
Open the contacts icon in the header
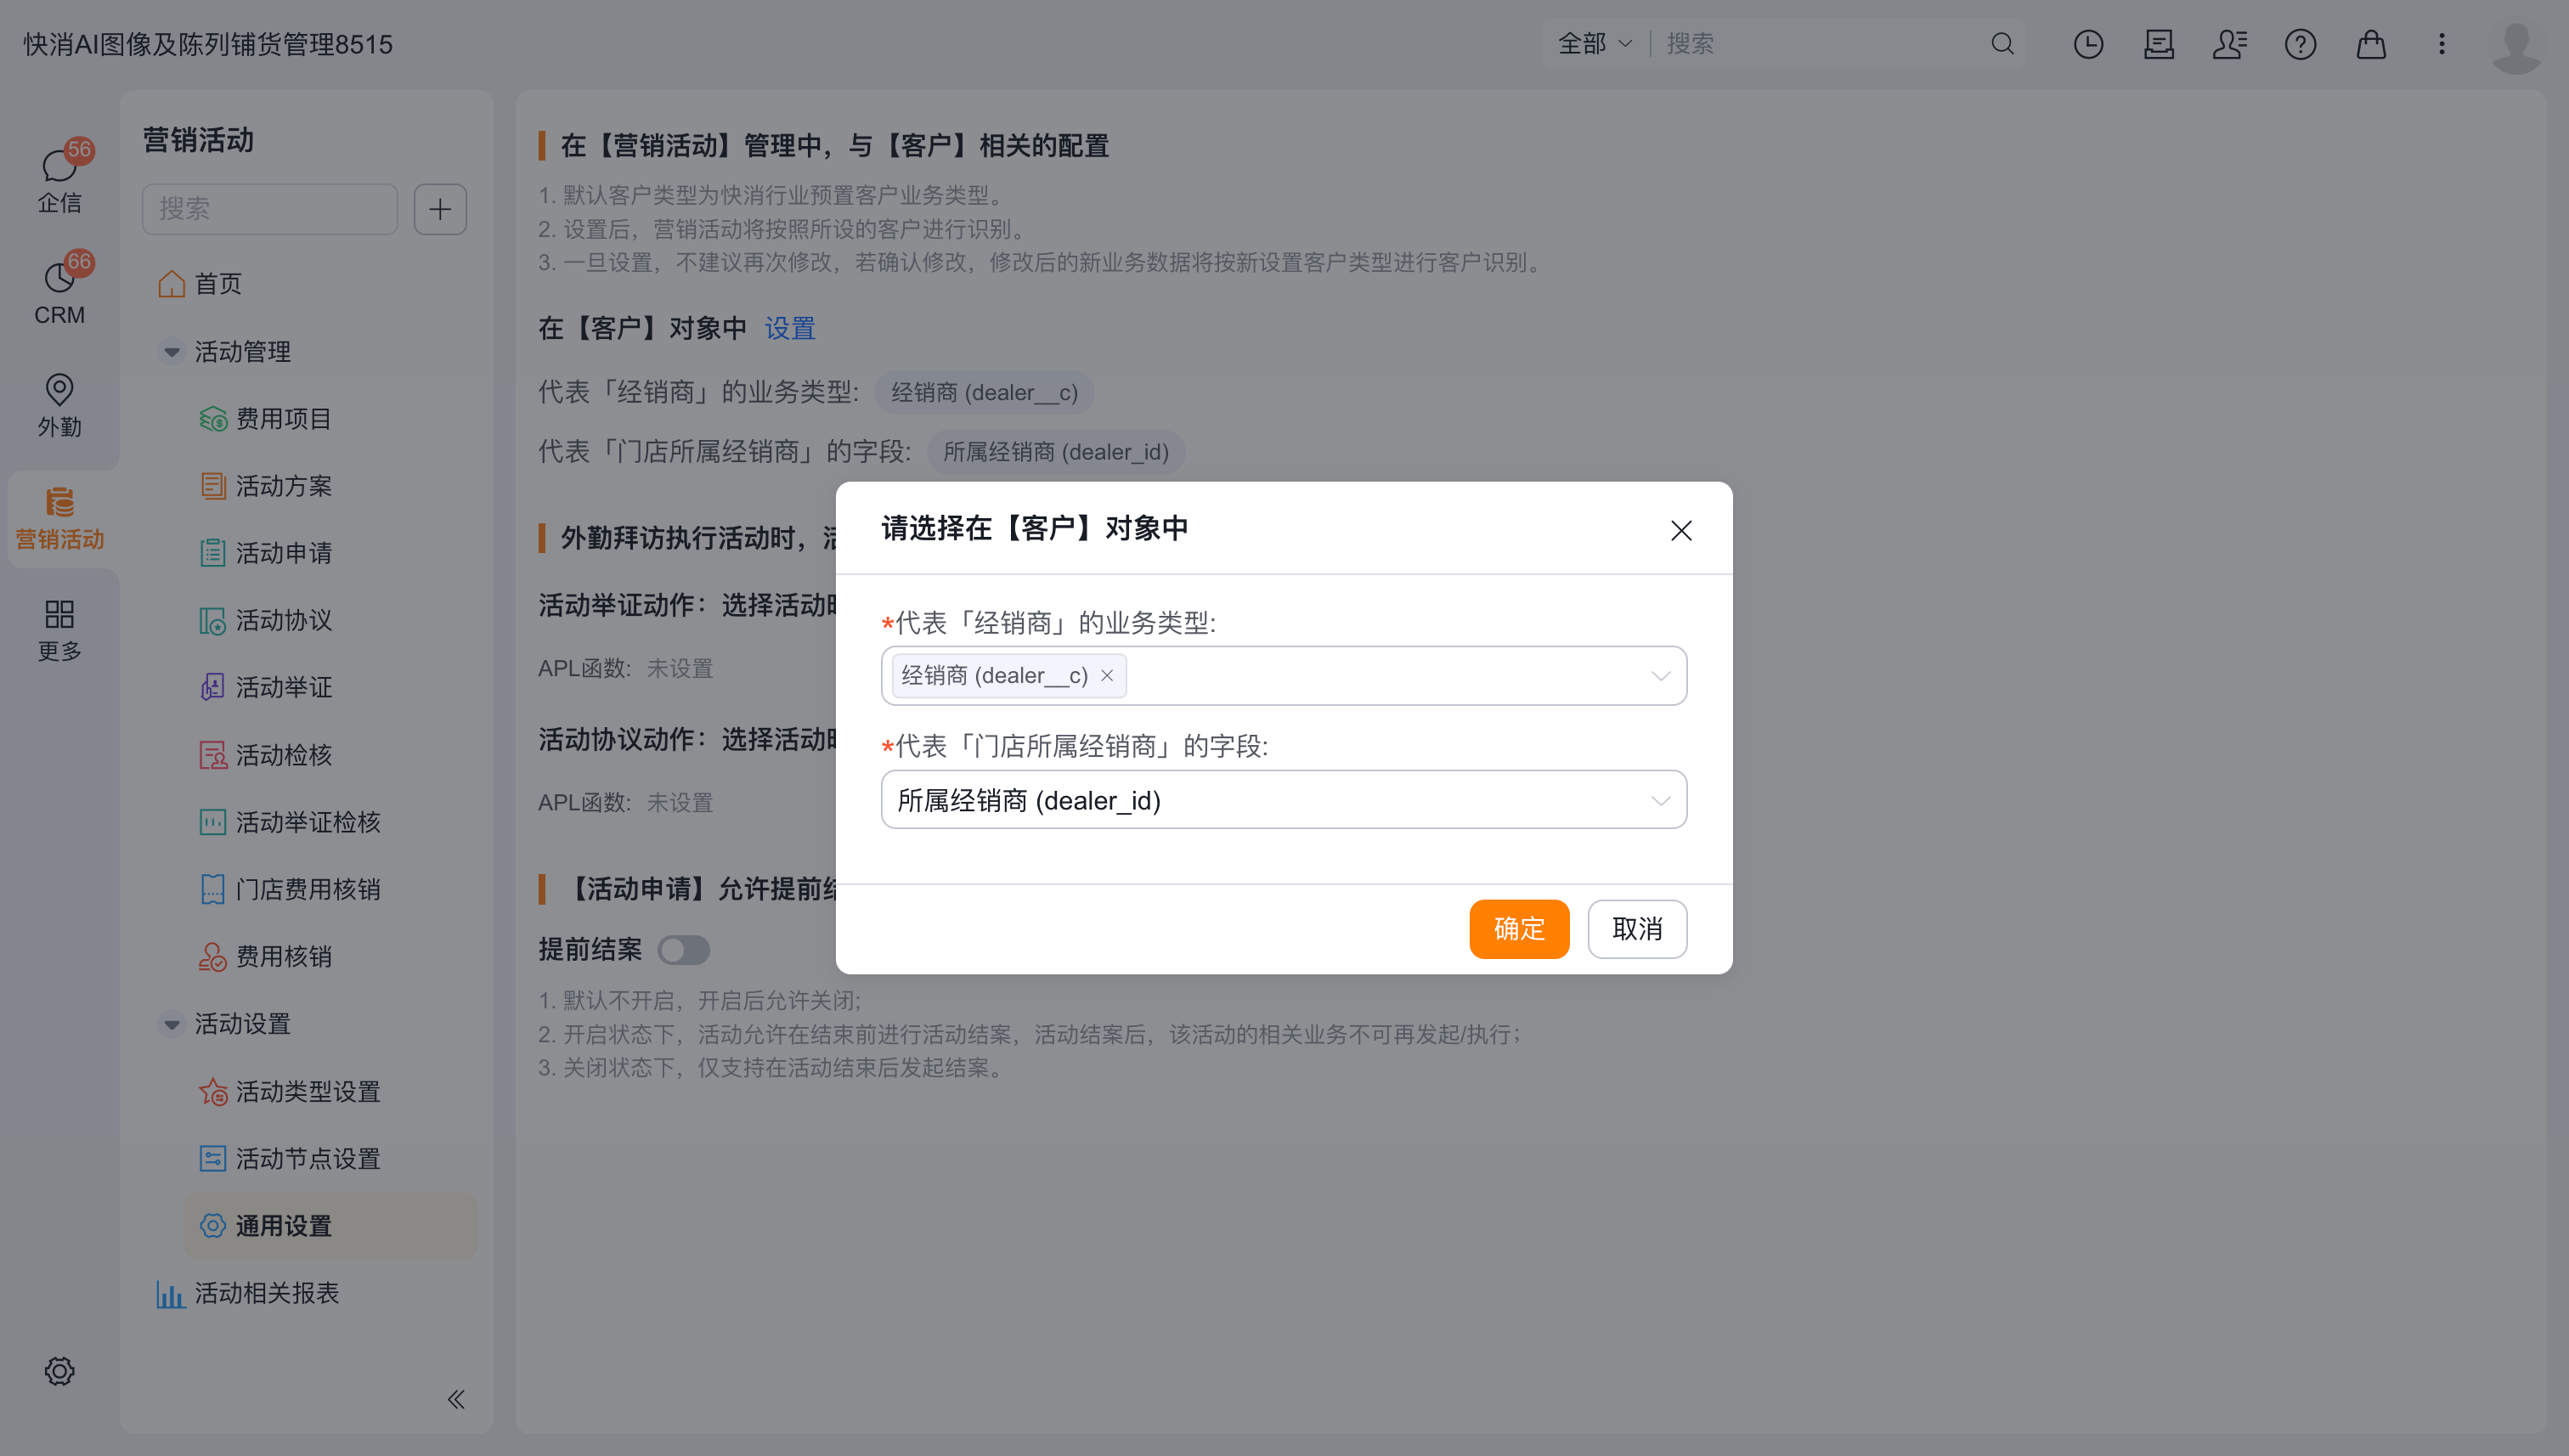coord(2229,44)
